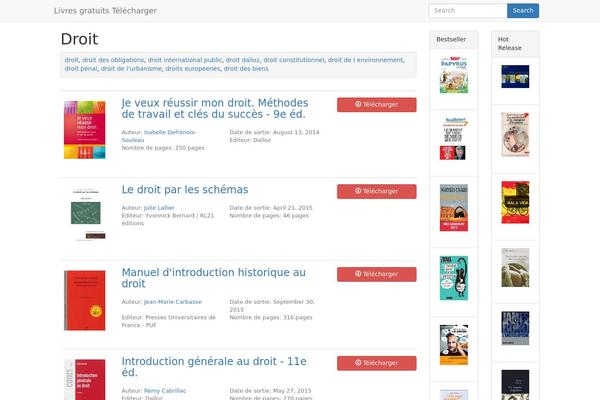
Task: Open author Julie Lallier
Action: [x=159, y=208]
